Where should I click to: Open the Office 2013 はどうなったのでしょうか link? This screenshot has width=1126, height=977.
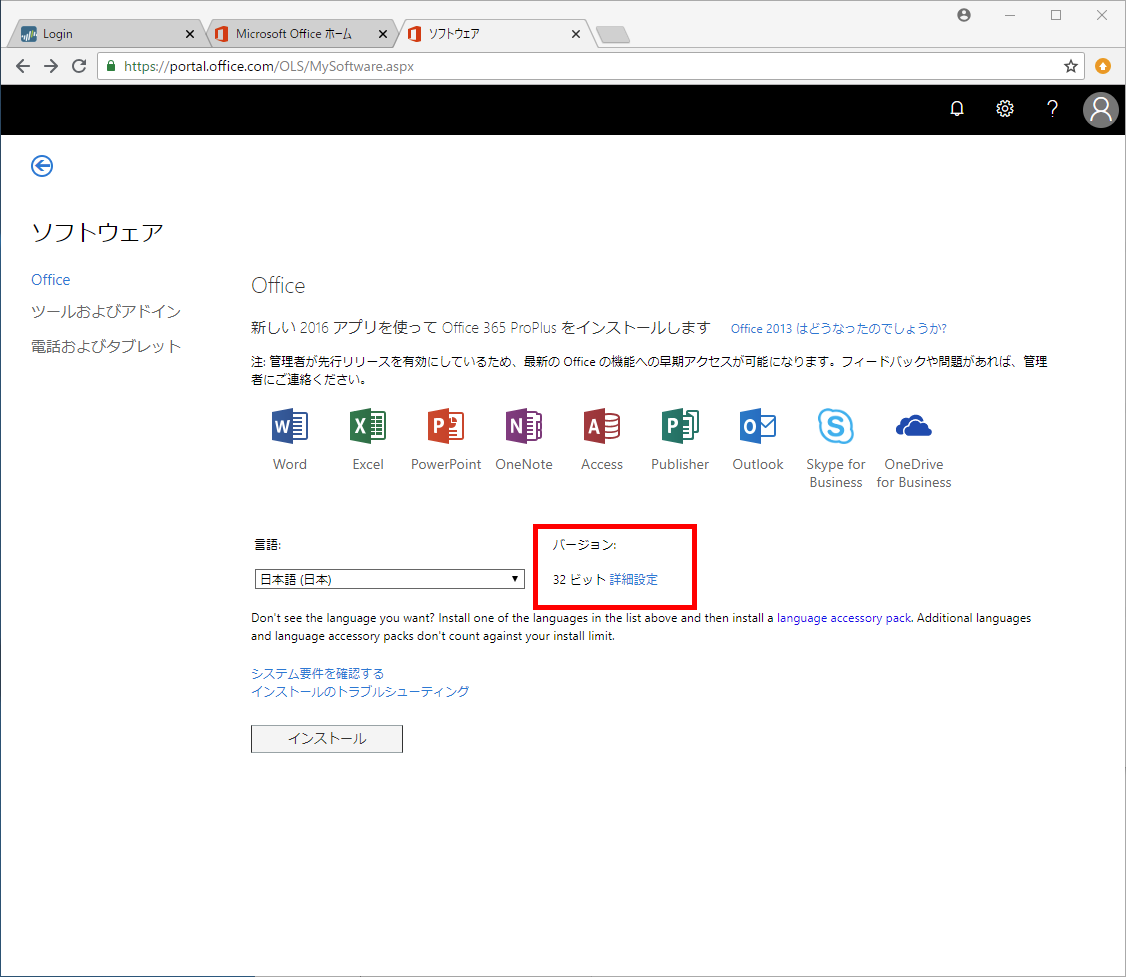pos(838,328)
